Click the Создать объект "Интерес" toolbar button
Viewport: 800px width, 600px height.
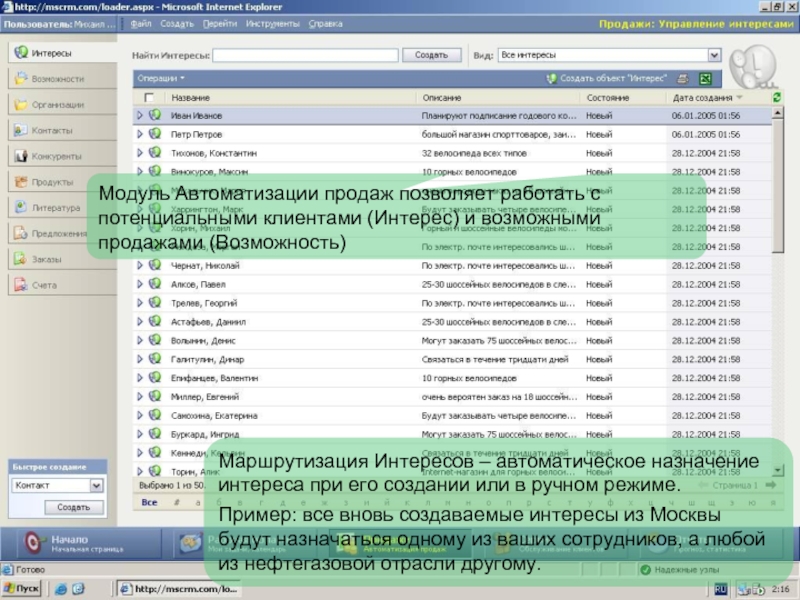[x=607, y=79]
